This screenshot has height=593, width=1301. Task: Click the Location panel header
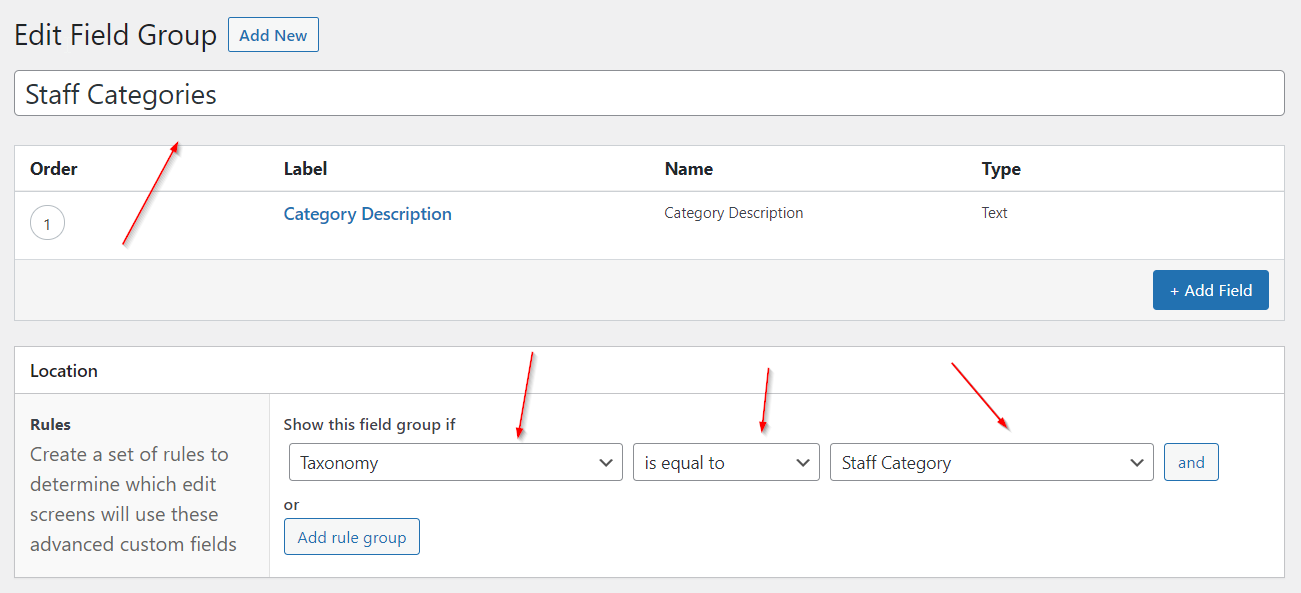pyautogui.click(x=64, y=371)
